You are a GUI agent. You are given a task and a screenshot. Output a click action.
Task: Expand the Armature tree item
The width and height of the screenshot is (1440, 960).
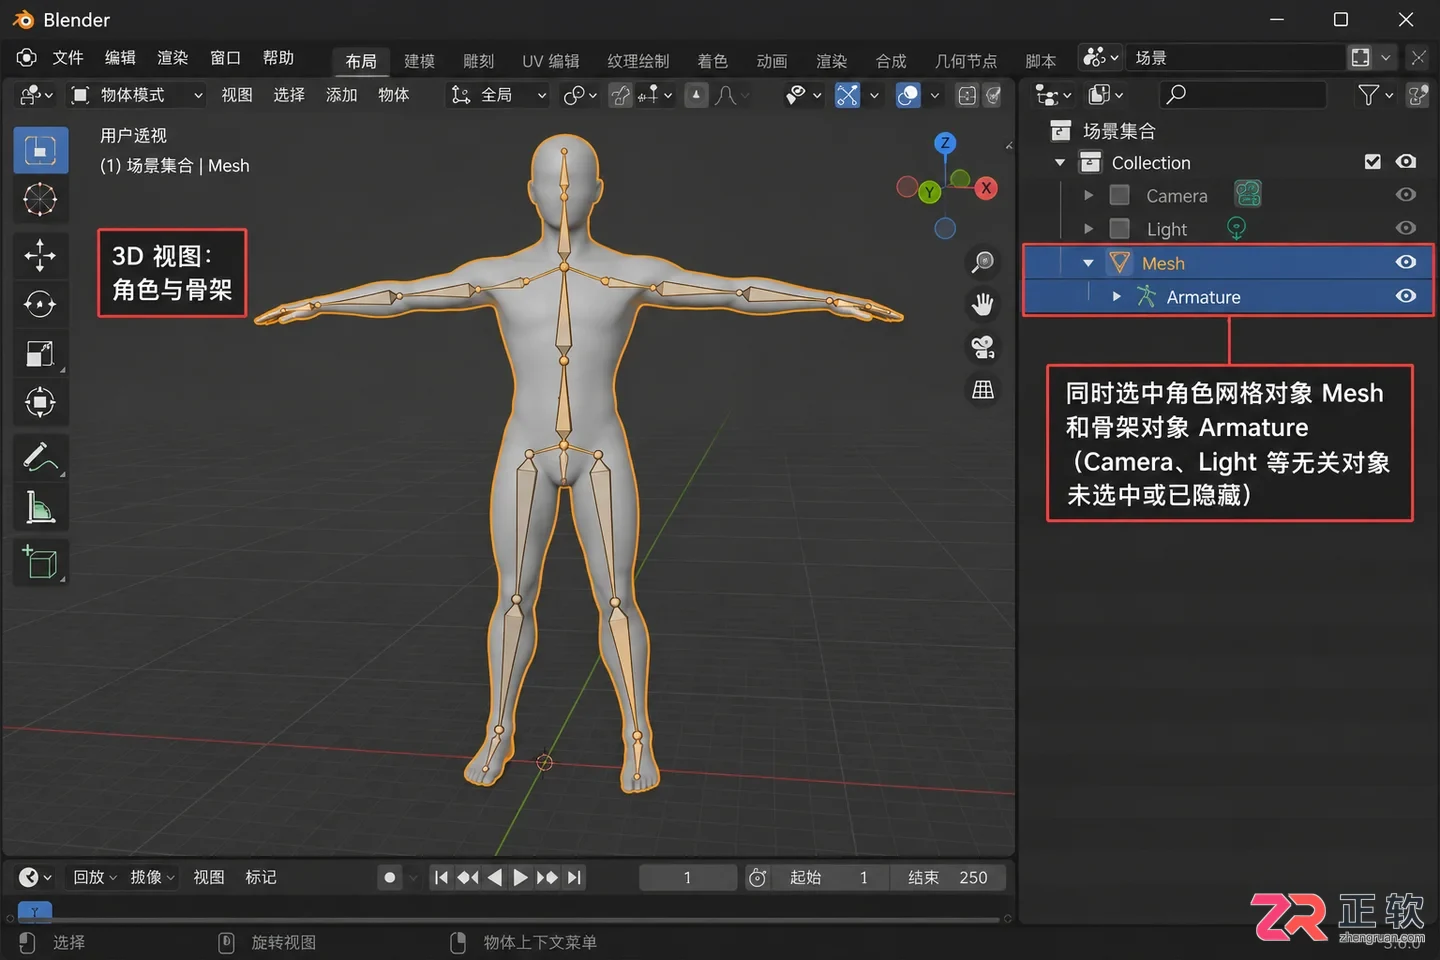point(1116,297)
